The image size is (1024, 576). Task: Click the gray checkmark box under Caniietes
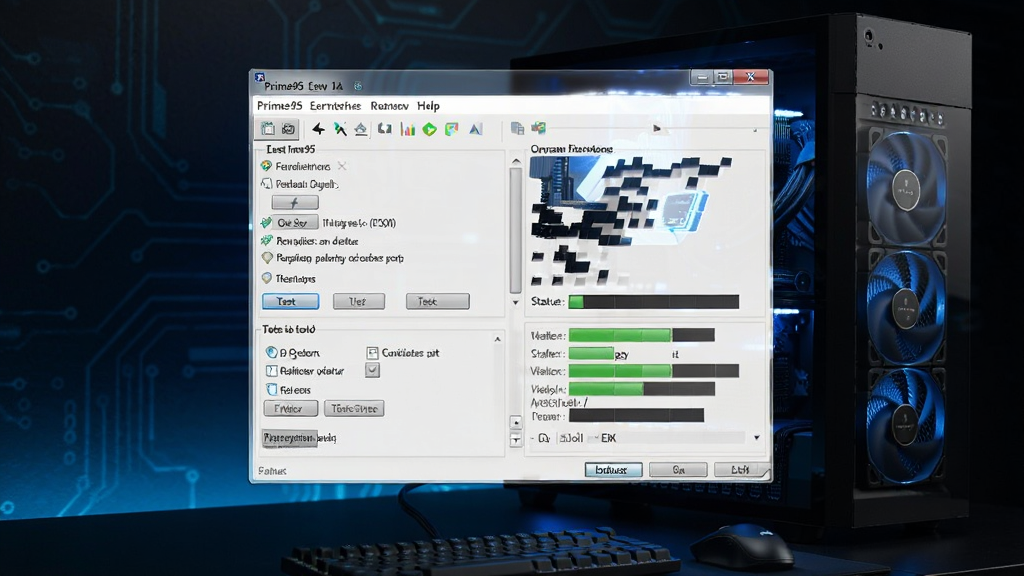[372, 370]
